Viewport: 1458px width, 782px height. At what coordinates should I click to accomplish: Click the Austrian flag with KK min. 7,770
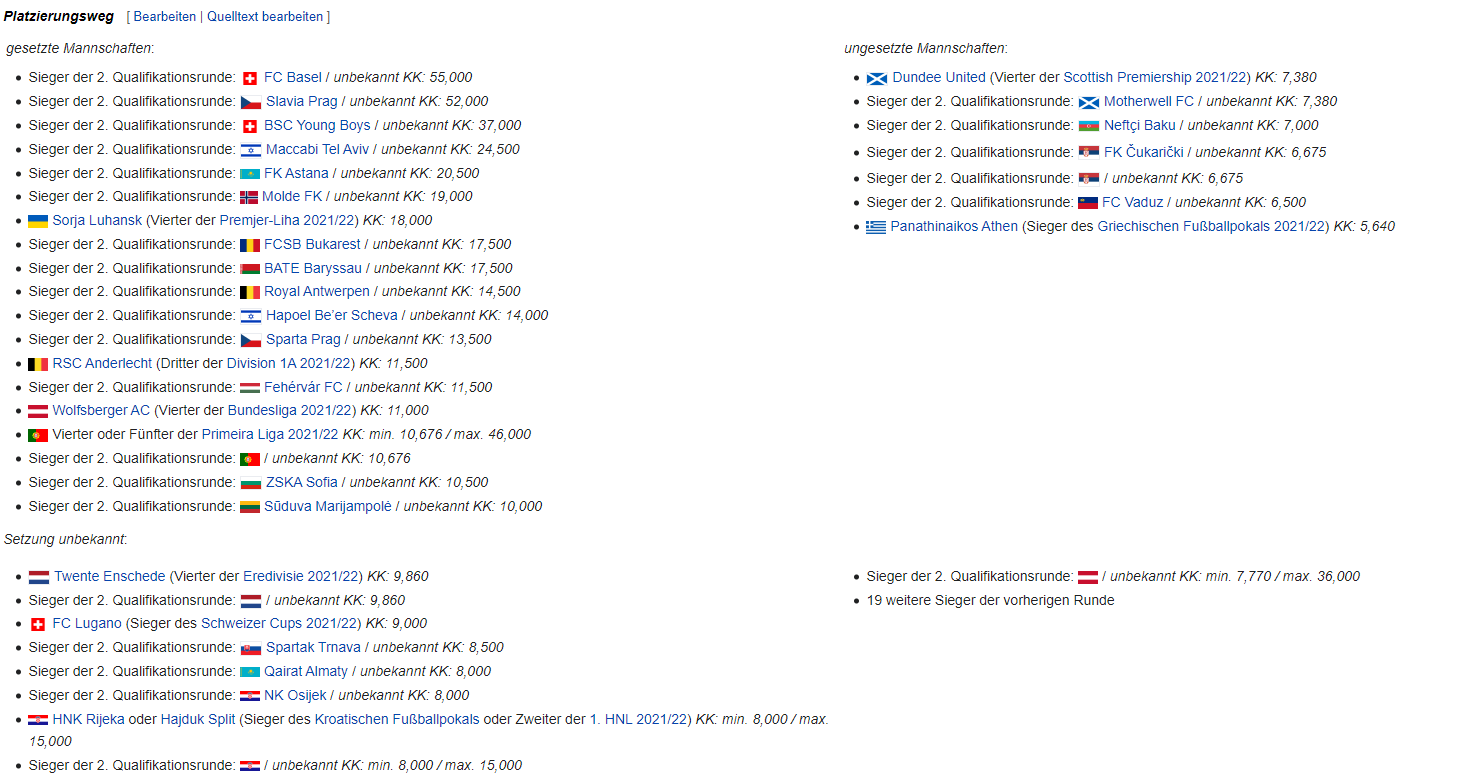[x=1088, y=577]
